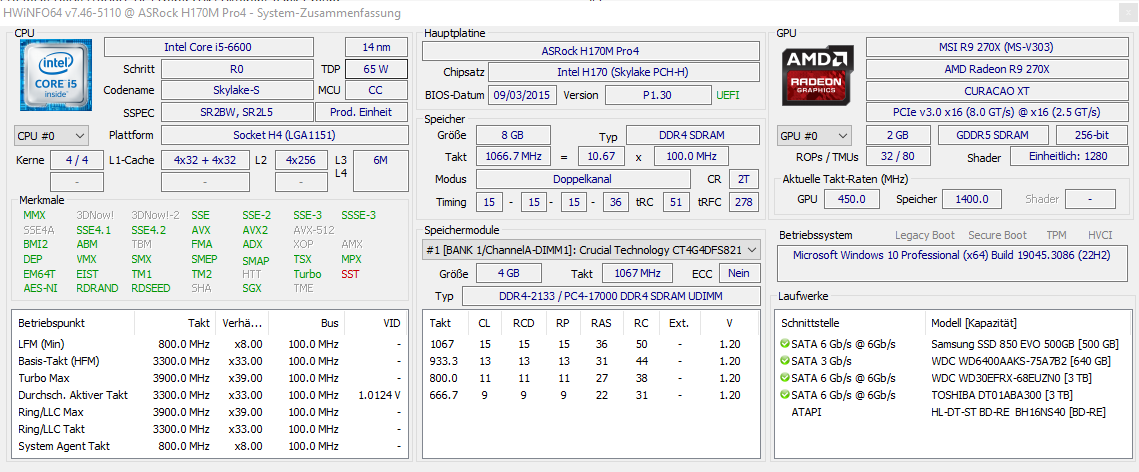Click green status icon for WDC WD6400AAKS drive

coord(784,361)
